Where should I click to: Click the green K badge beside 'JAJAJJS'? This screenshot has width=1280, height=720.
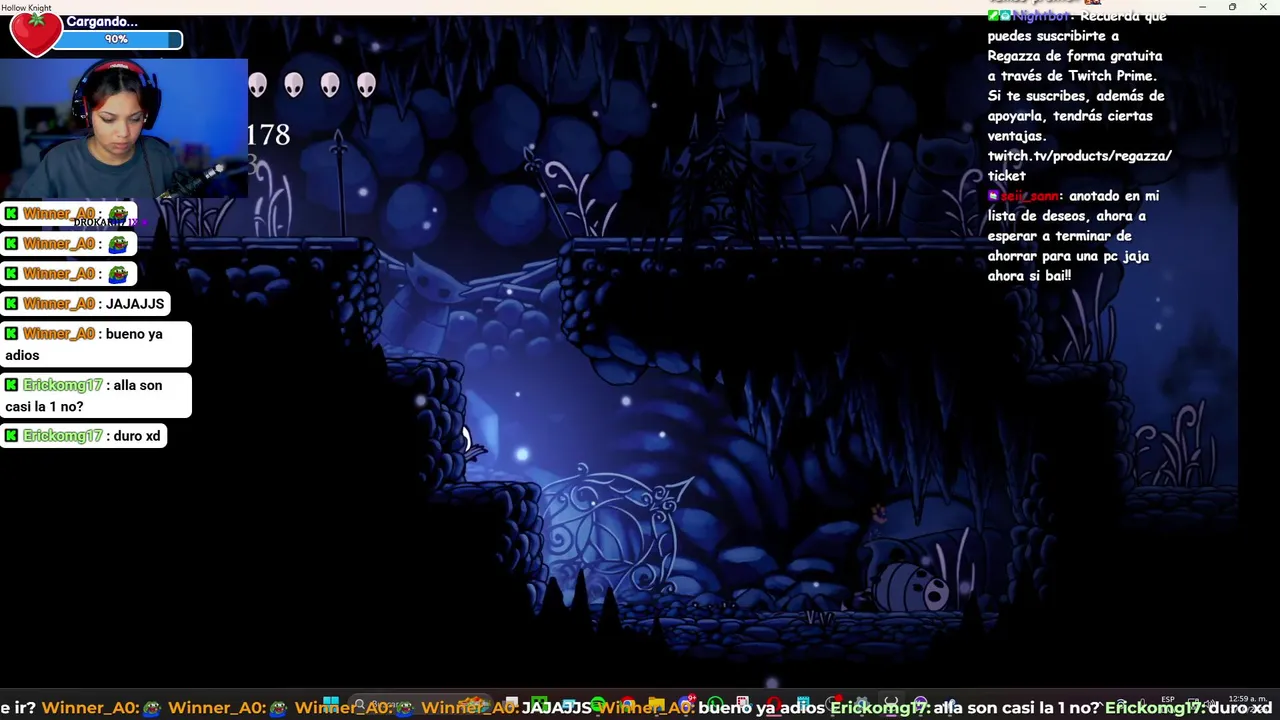click(11, 303)
